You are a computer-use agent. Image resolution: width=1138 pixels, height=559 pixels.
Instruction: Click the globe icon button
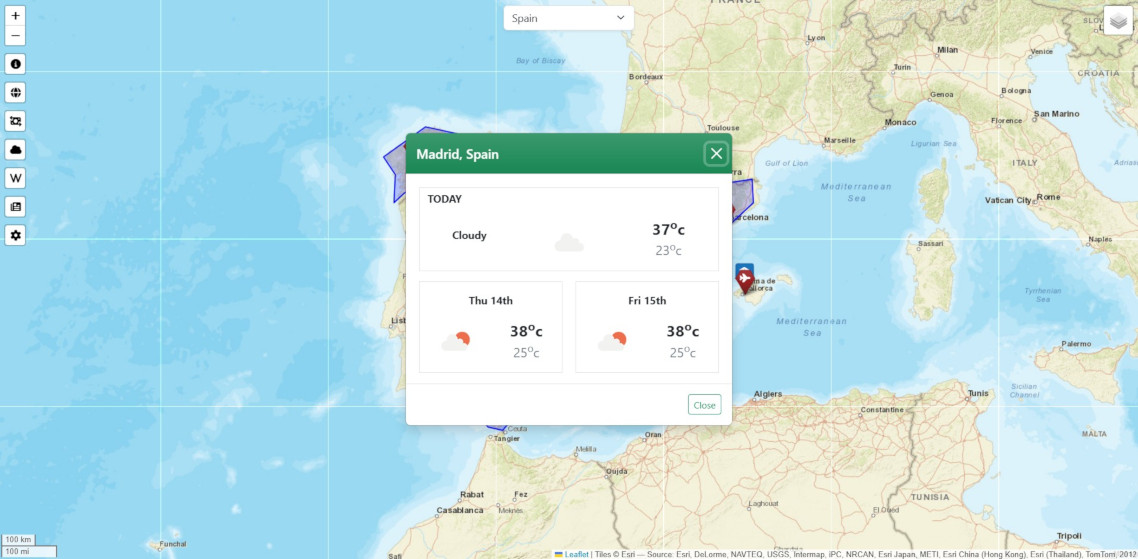15,93
